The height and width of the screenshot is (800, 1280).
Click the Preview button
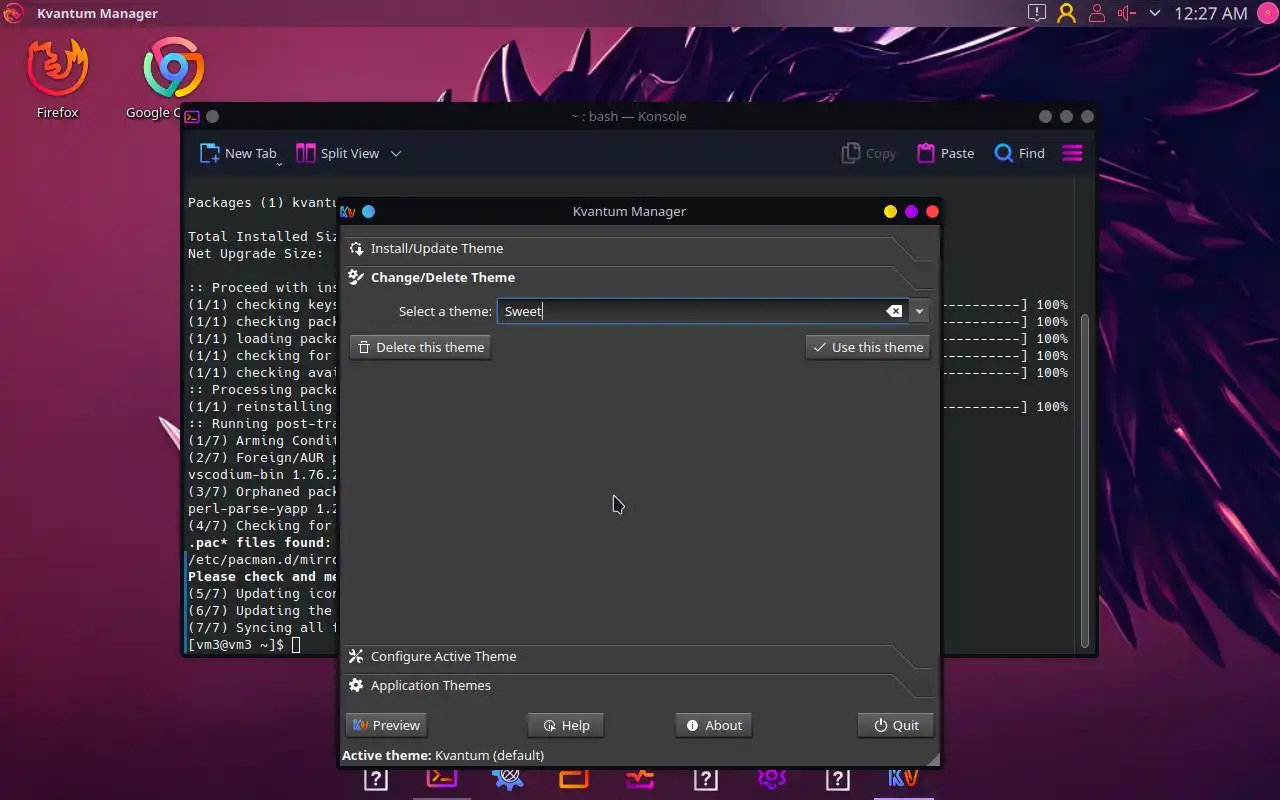click(386, 725)
